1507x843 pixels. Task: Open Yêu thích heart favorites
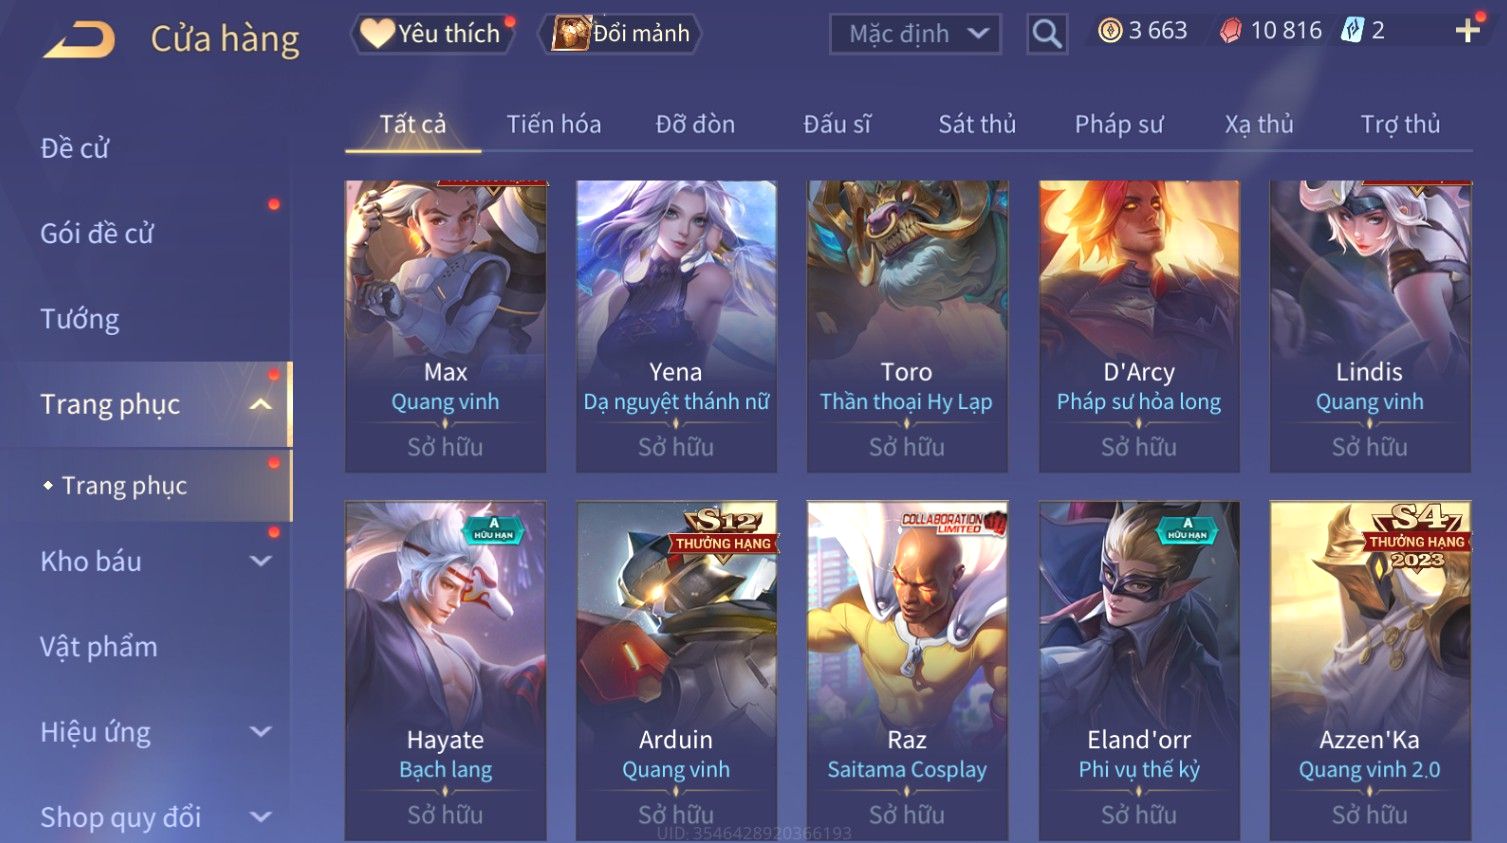coord(431,34)
